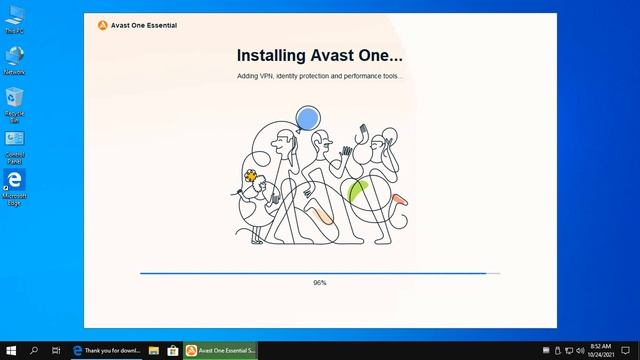Open the This PC desktop icon
640x360 pixels.
coord(14,19)
